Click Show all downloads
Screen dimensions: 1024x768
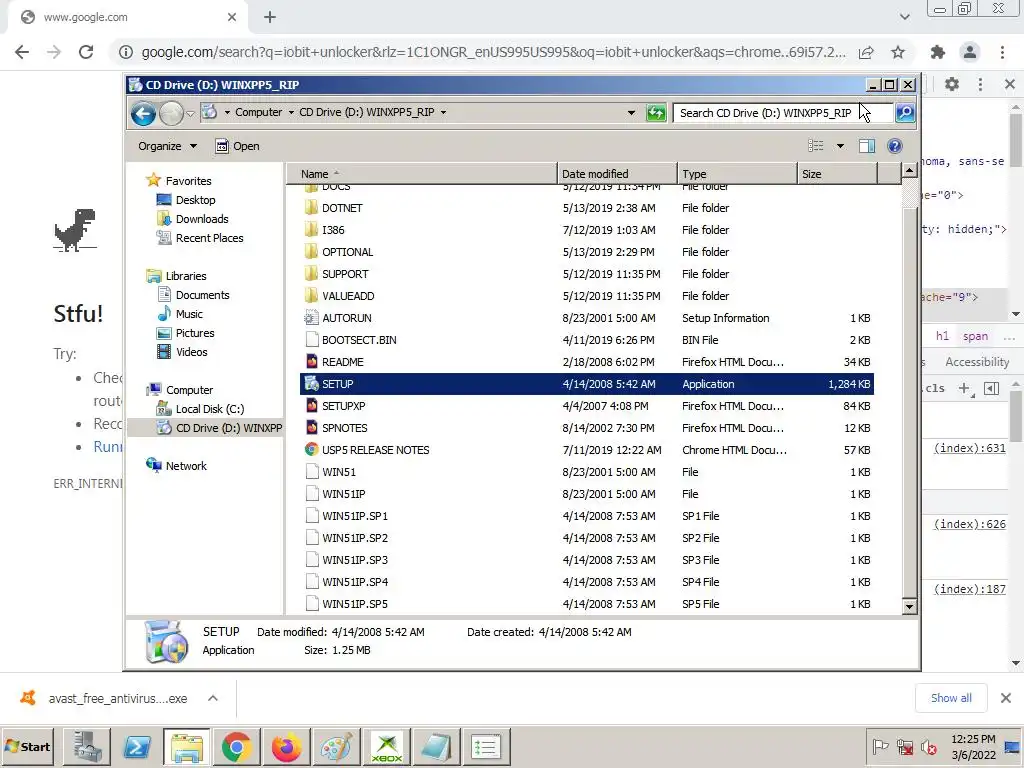click(951, 698)
